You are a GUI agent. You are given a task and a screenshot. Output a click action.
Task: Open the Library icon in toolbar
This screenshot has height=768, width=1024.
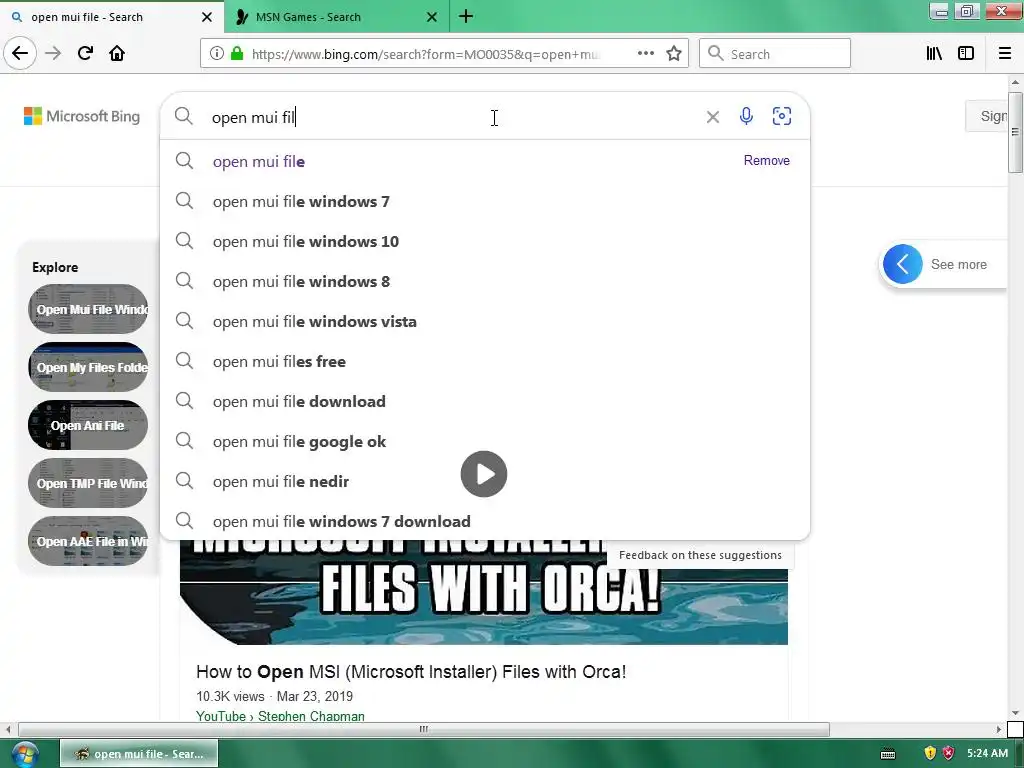[934, 54]
